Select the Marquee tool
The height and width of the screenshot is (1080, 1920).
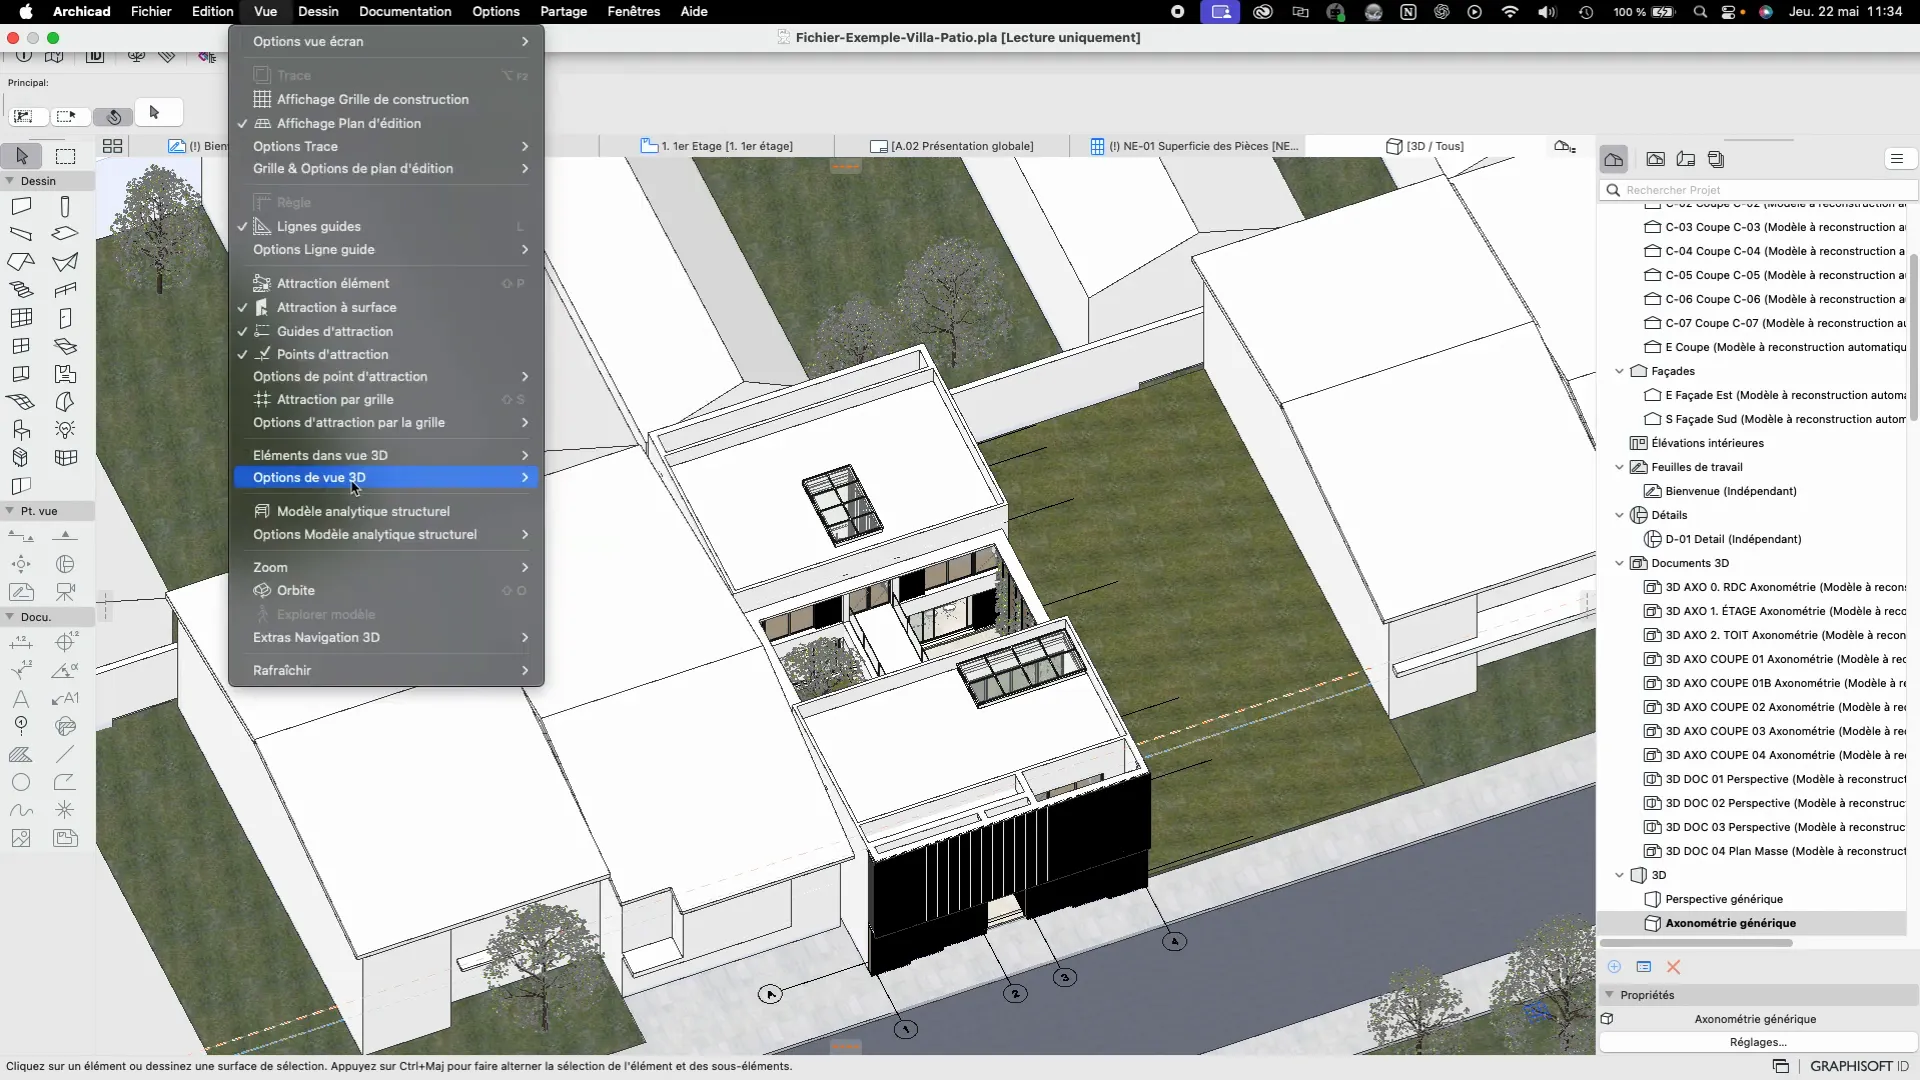pos(65,156)
